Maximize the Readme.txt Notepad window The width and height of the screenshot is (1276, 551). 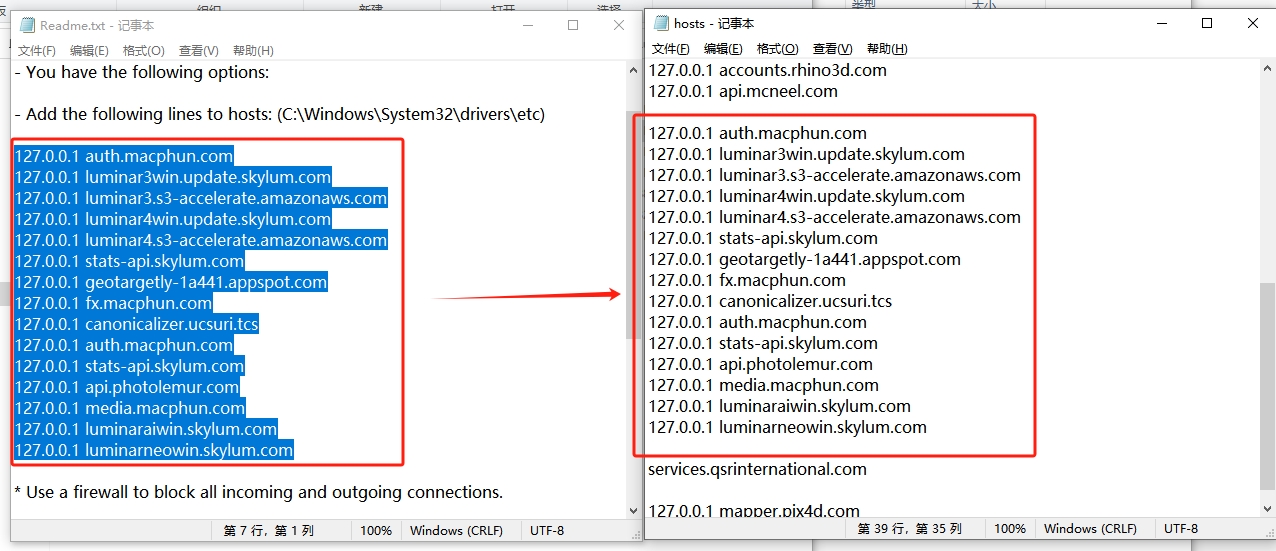point(573,25)
